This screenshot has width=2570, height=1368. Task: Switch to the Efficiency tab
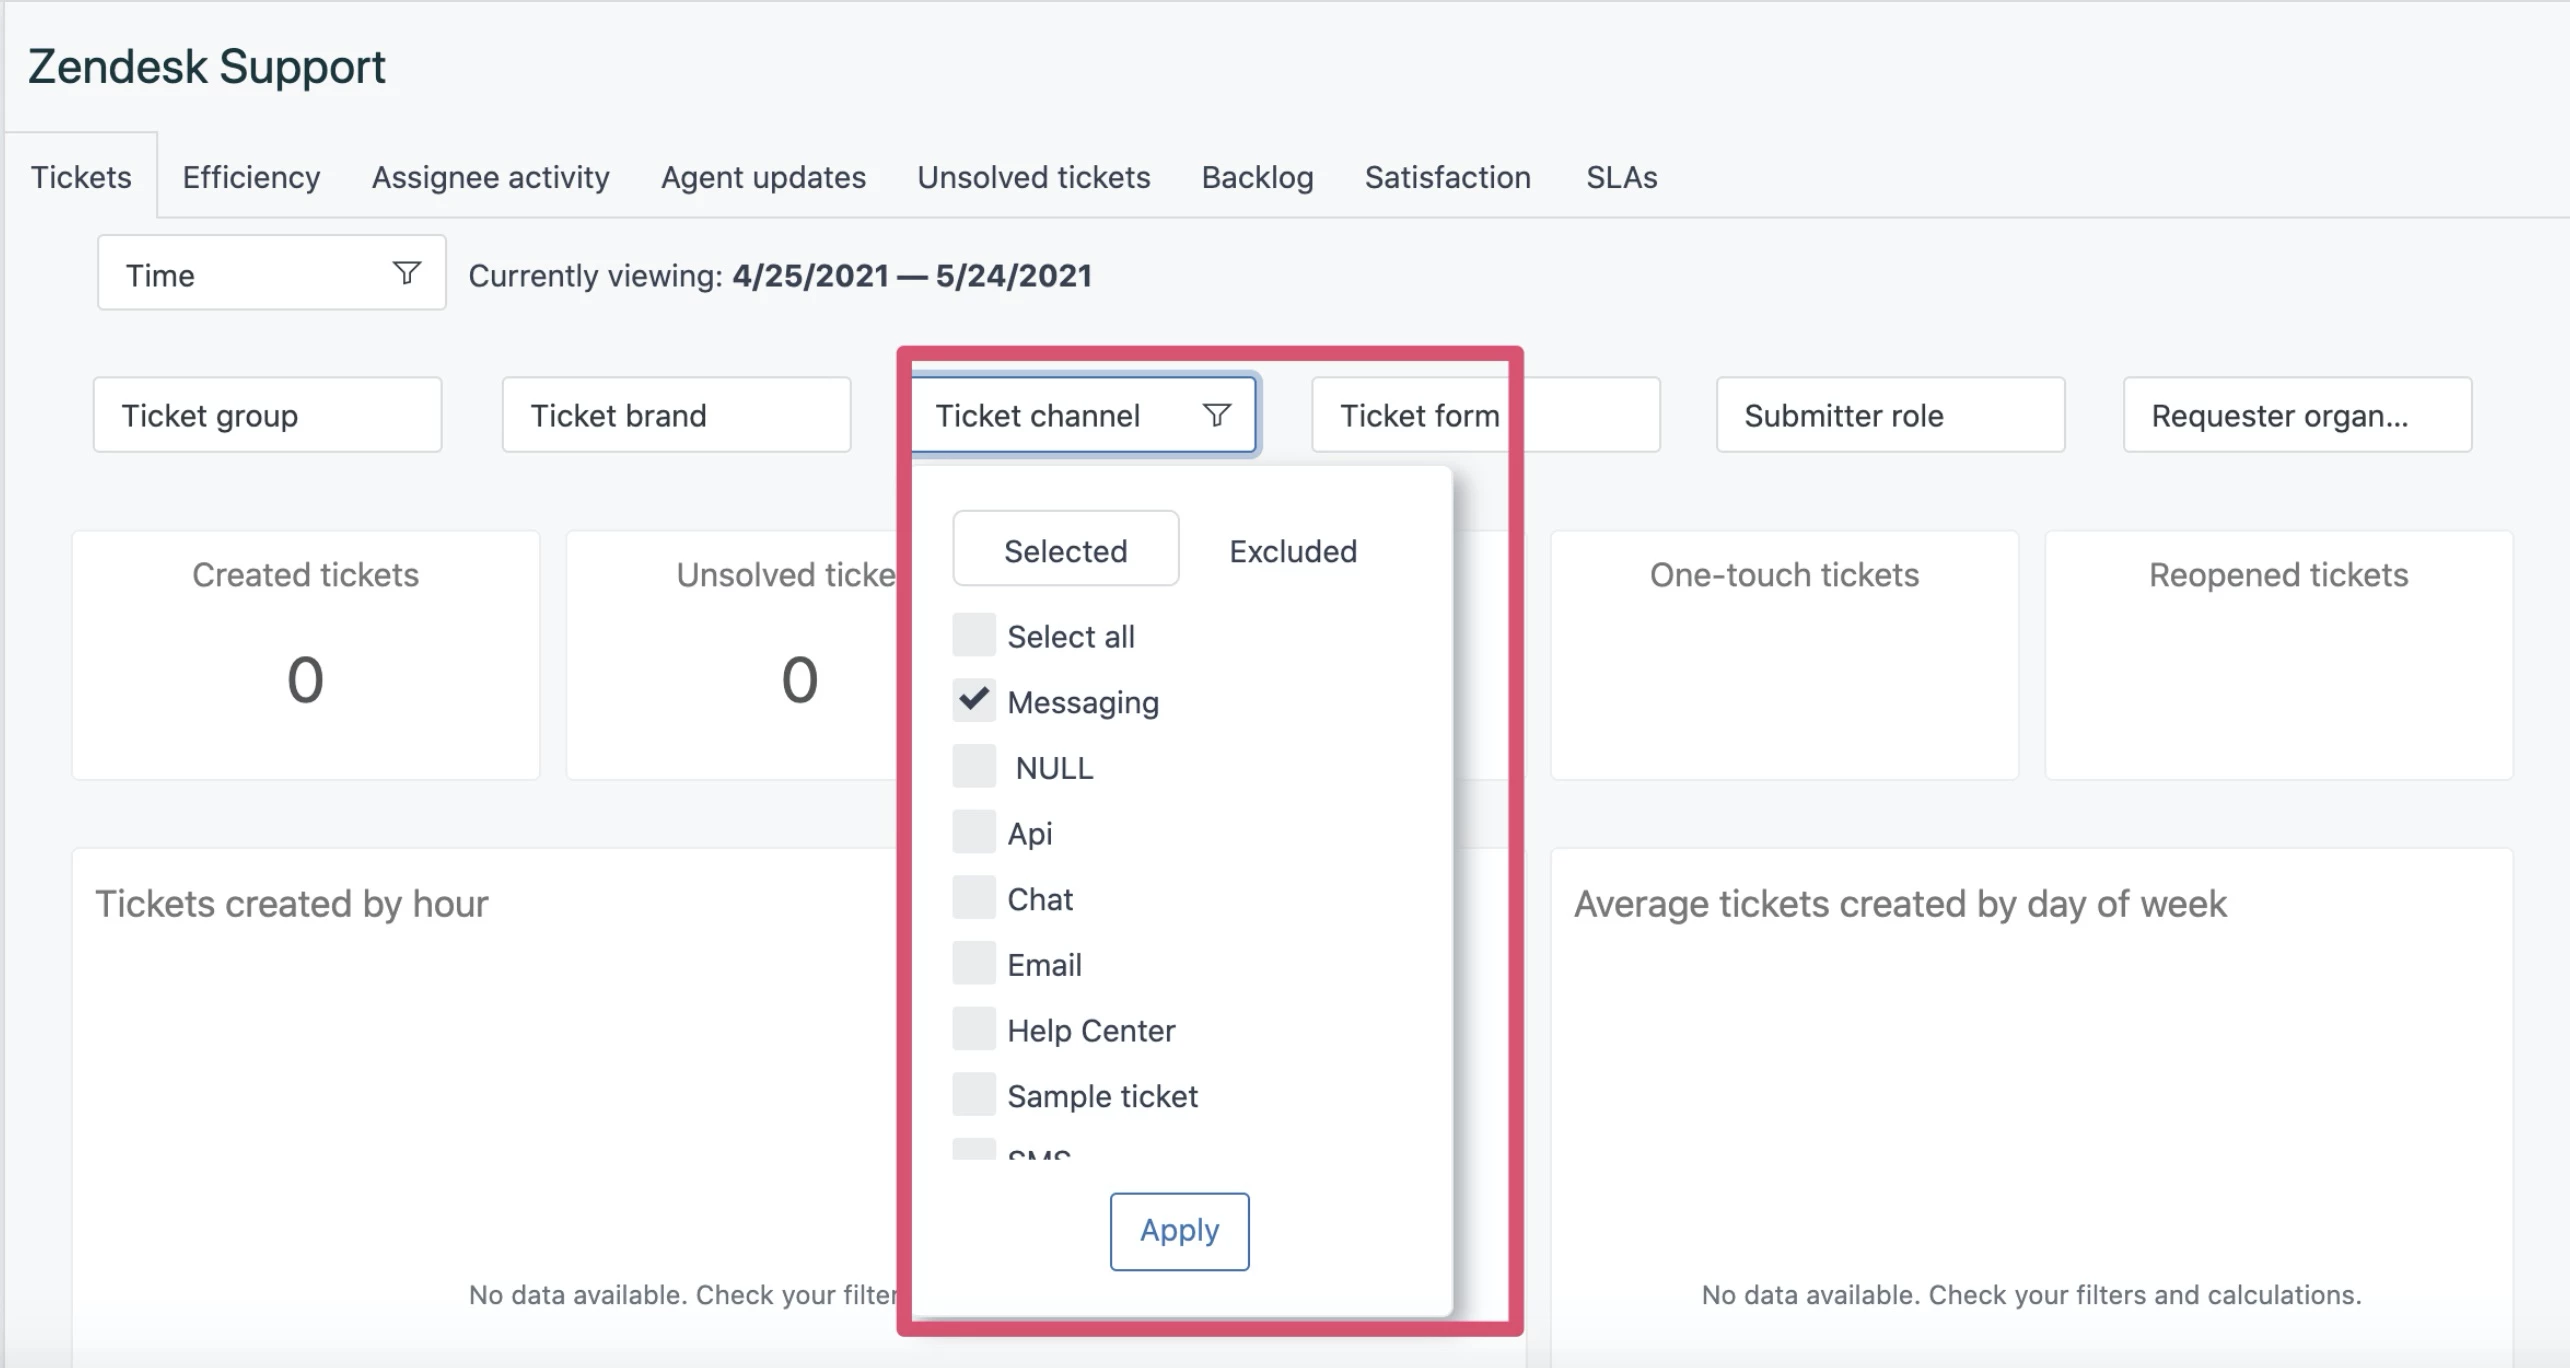251,177
